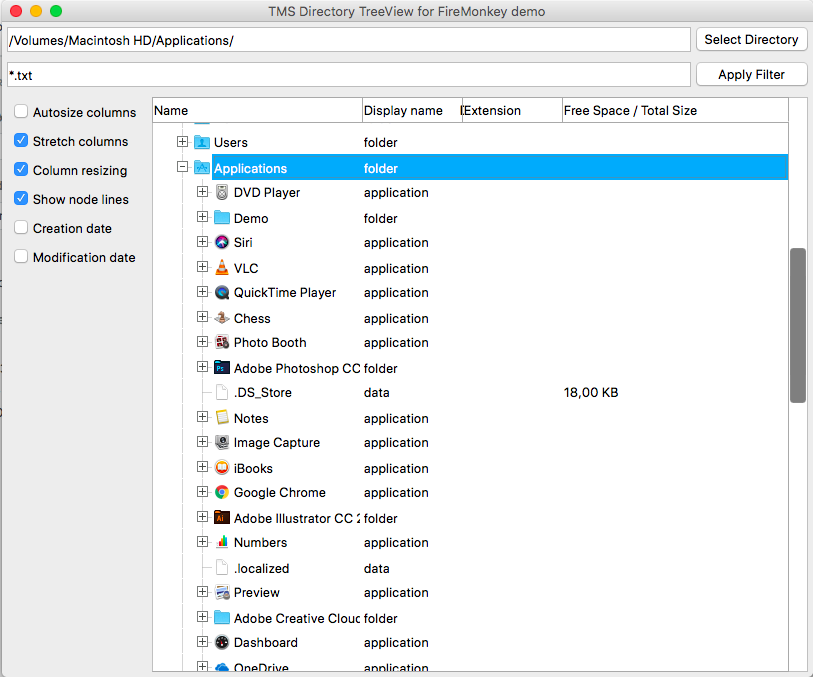Expand the Siri node

pyautogui.click(x=202, y=242)
